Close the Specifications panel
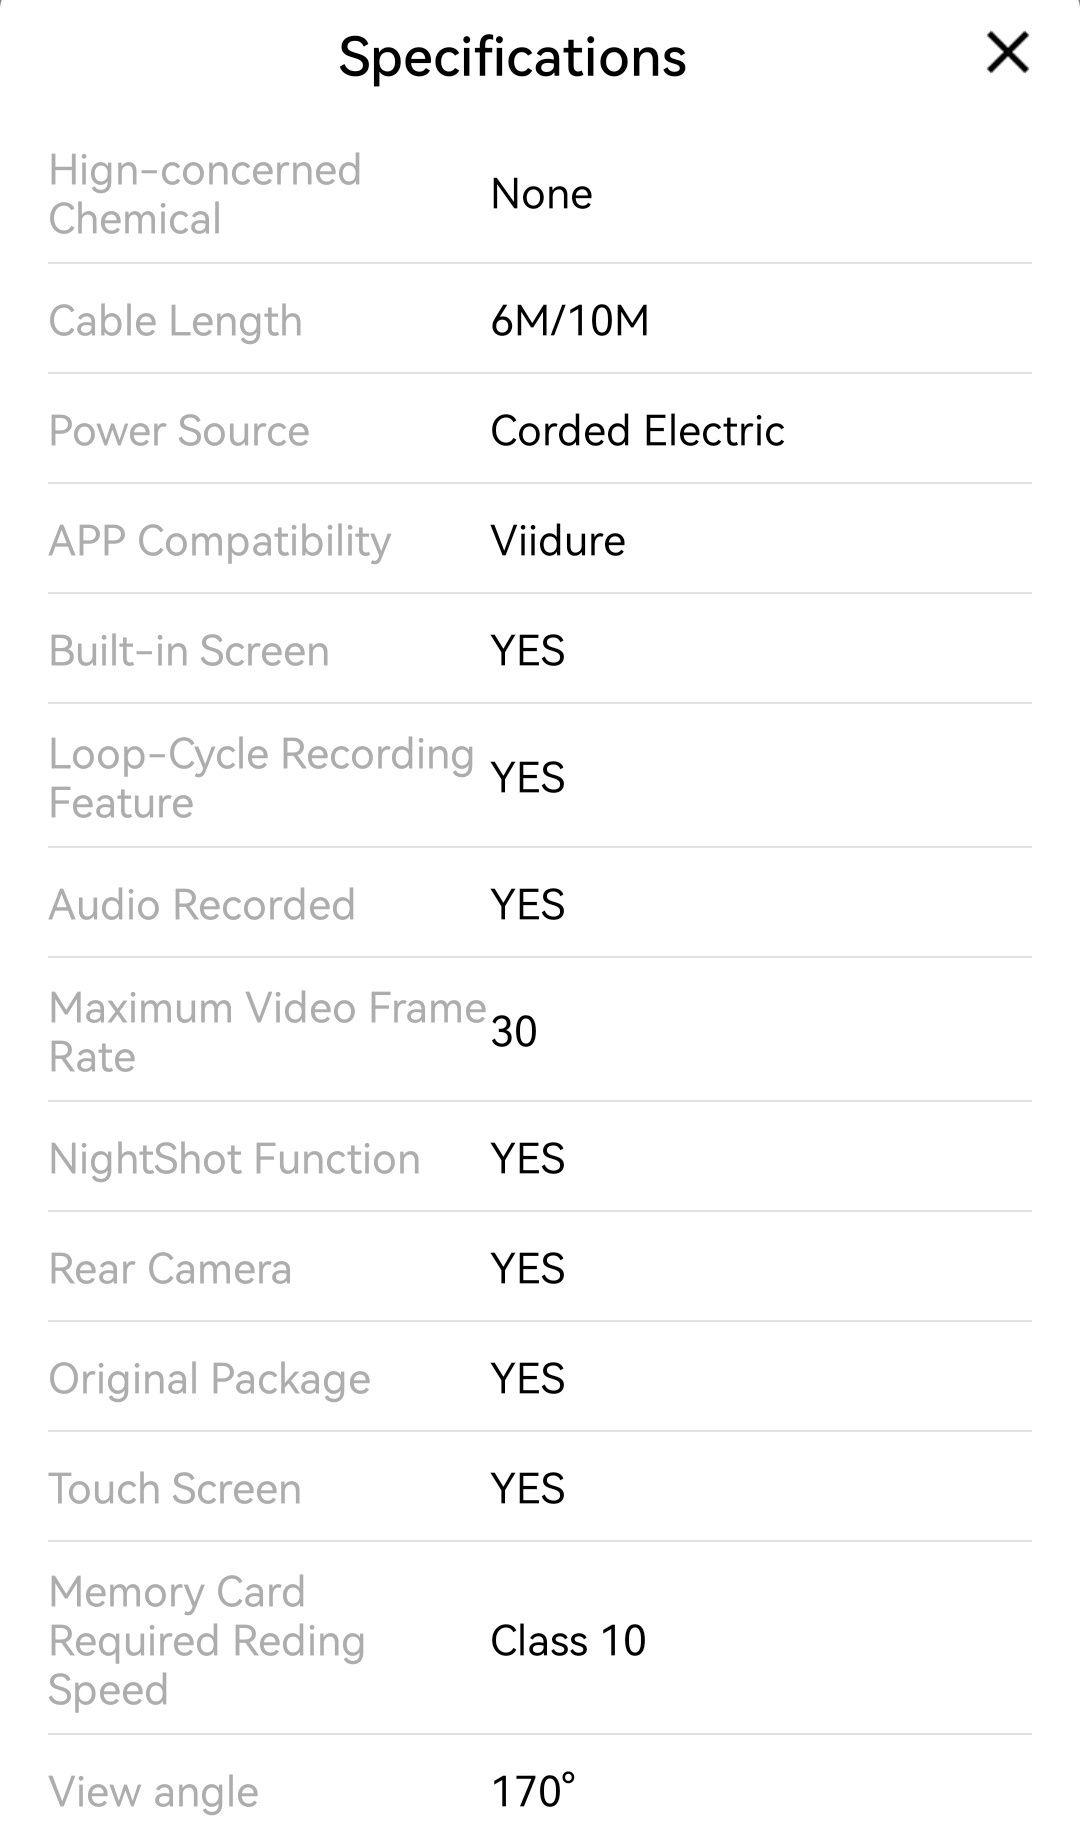 point(1007,52)
